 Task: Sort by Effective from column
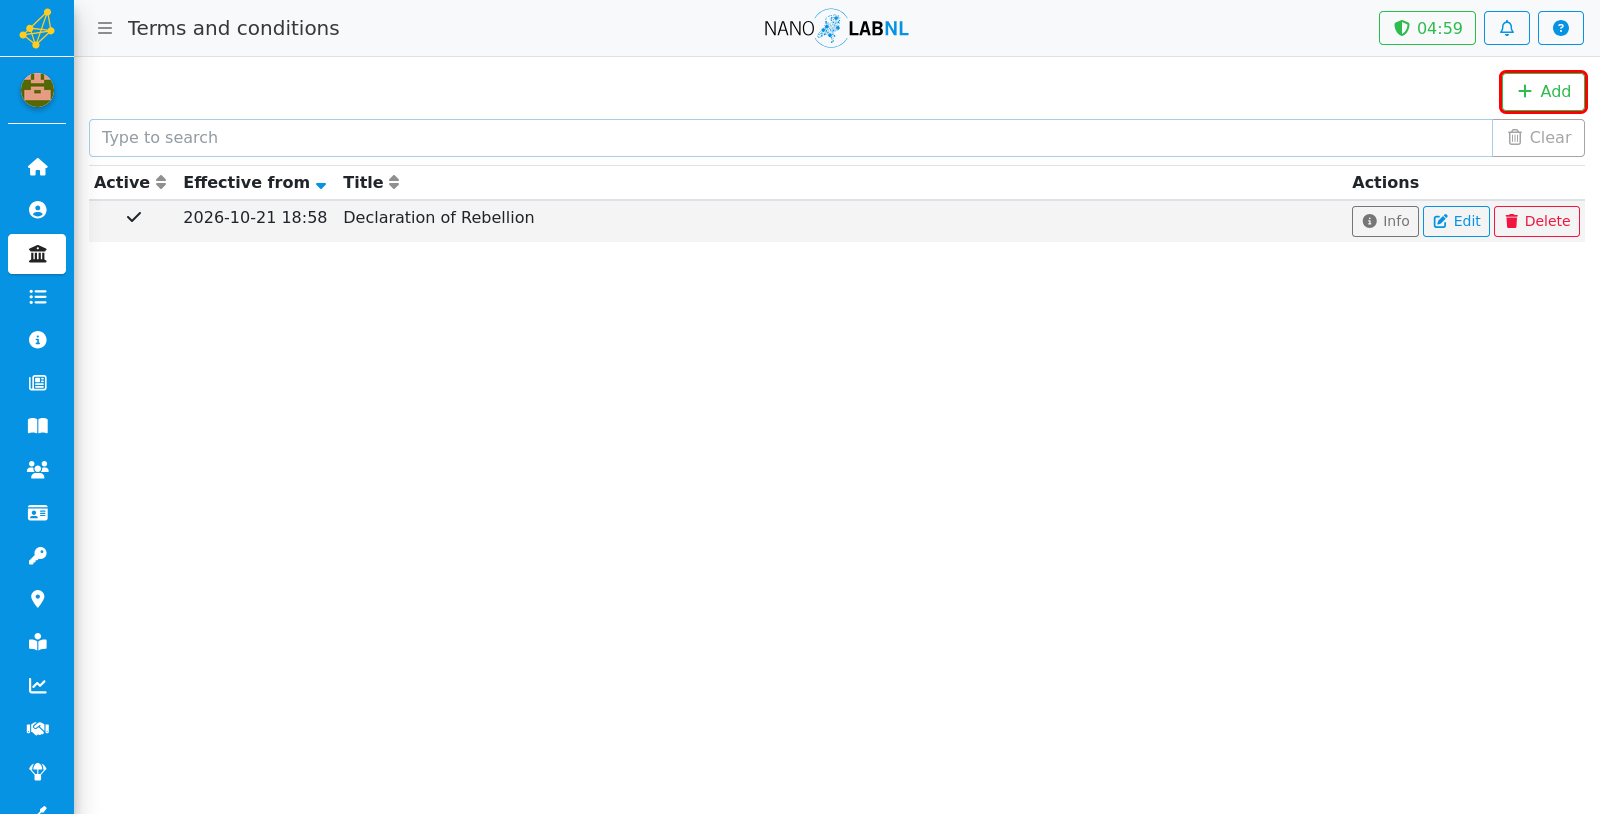(255, 182)
